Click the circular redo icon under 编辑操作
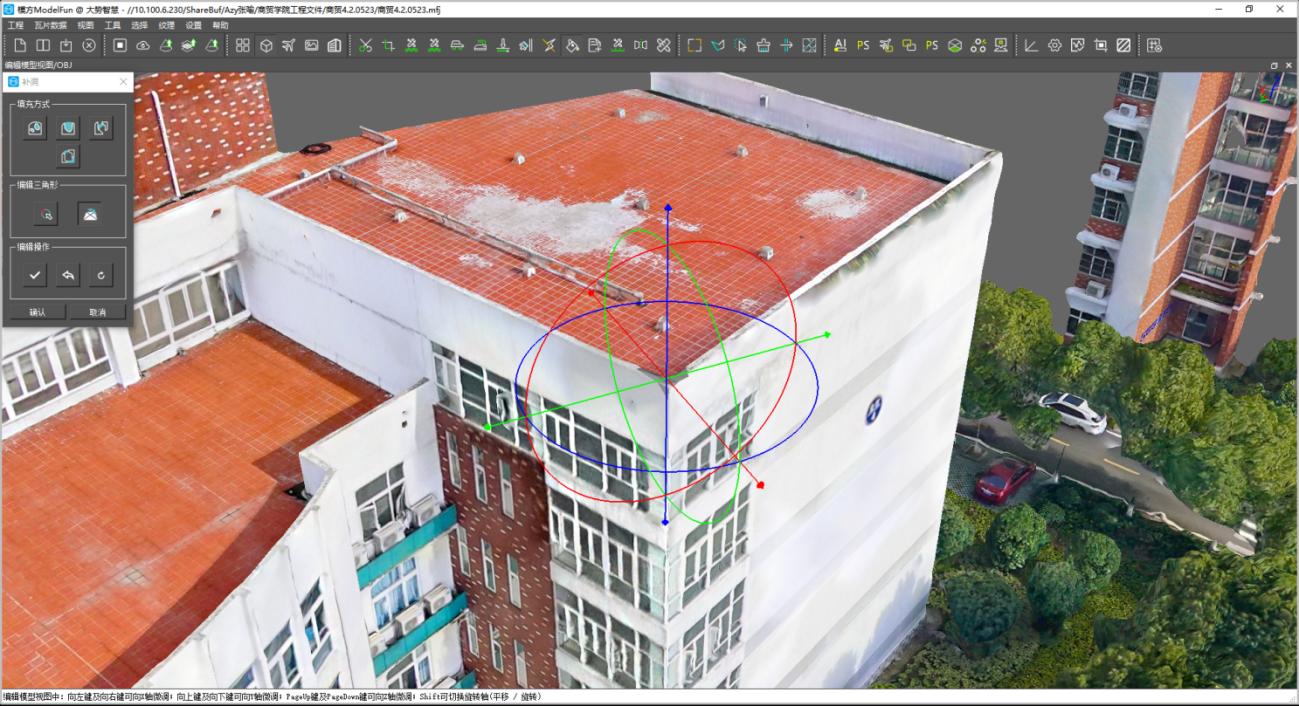1299x706 pixels. tap(101, 274)
